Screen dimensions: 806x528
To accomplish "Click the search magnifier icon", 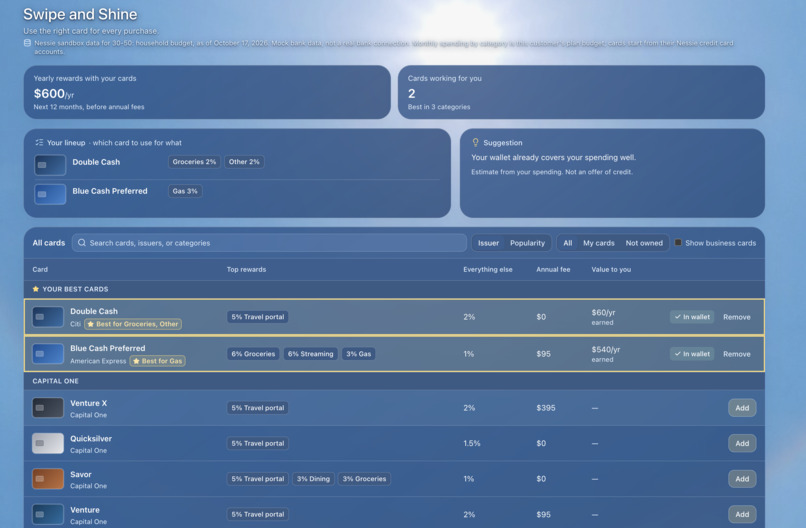I will point(82,243).
